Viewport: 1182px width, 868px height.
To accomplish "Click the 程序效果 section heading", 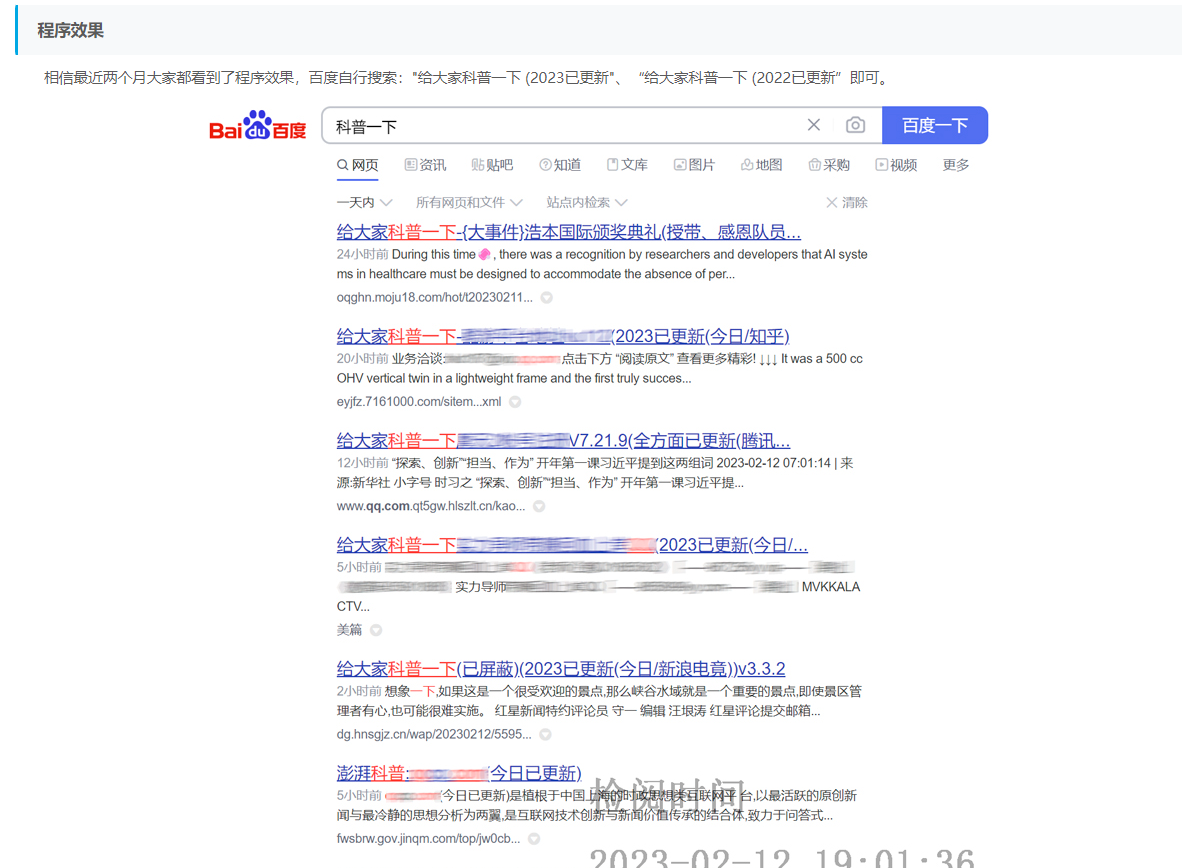I will click(70, 30).
